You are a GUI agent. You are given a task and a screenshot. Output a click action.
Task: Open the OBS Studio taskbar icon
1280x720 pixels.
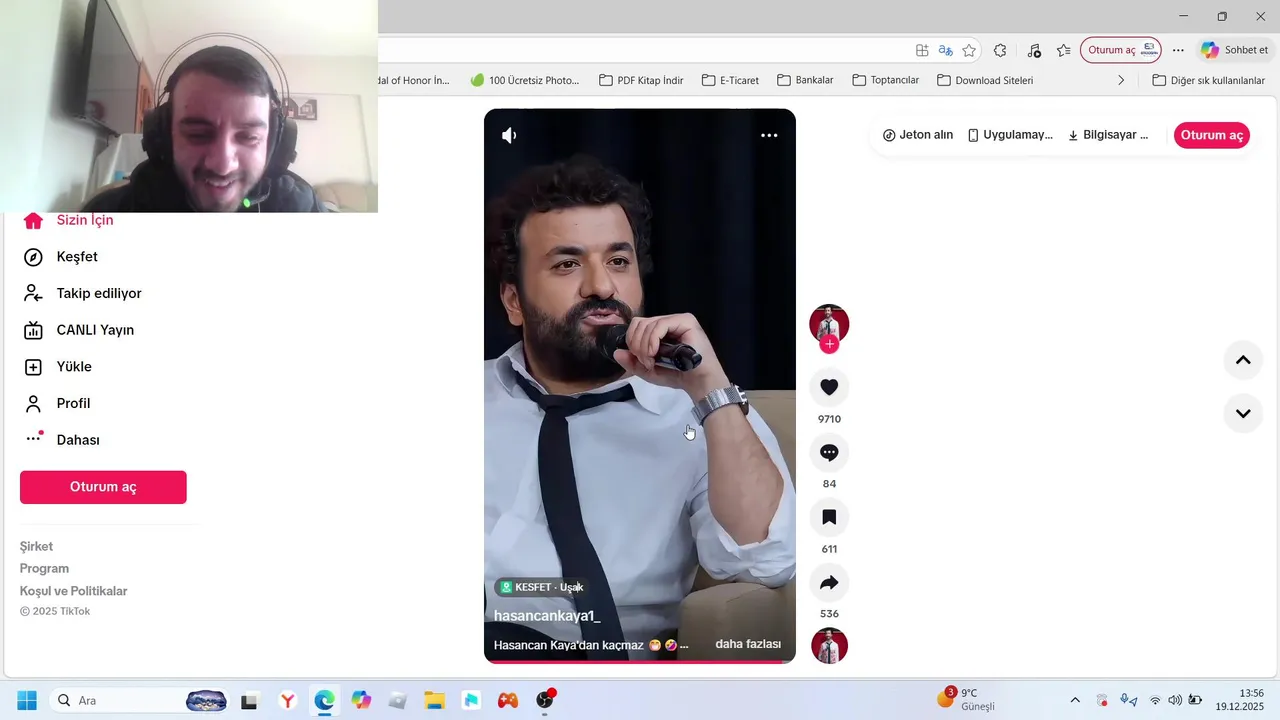[x=545, y=700]
